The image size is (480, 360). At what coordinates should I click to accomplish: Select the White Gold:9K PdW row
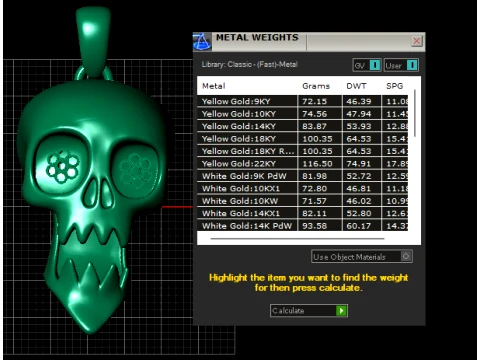(302, 176)
